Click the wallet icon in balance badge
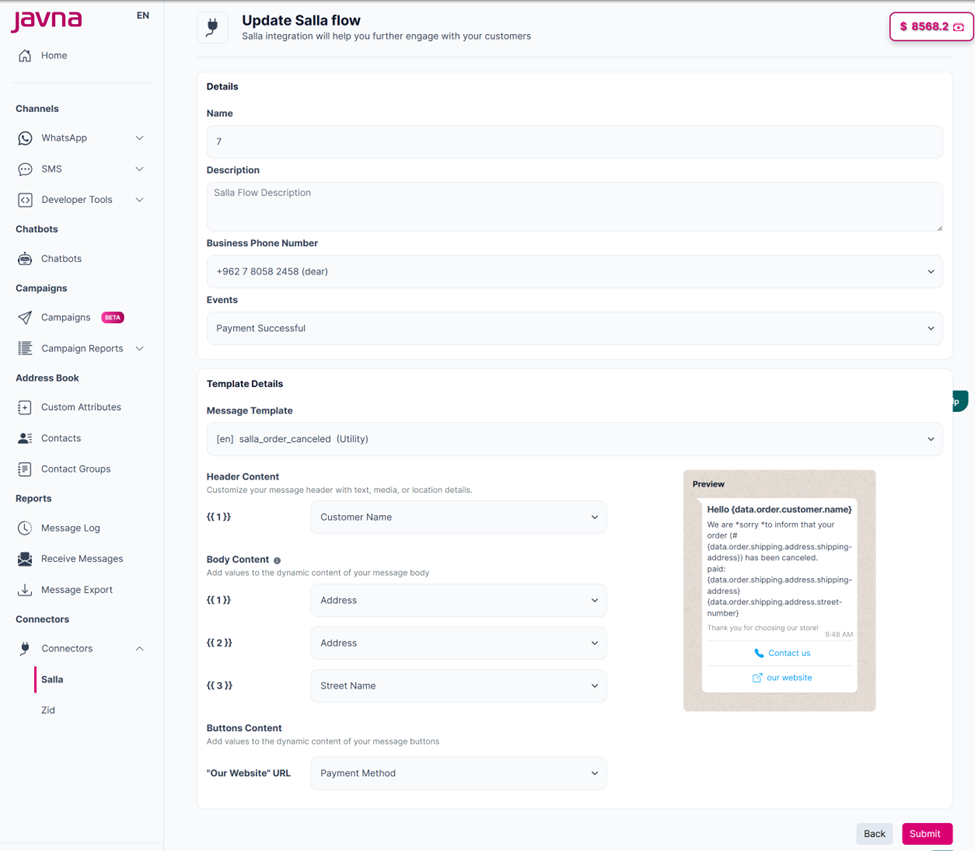This screenshot has height=851, width=975. (x=958, y=27)
